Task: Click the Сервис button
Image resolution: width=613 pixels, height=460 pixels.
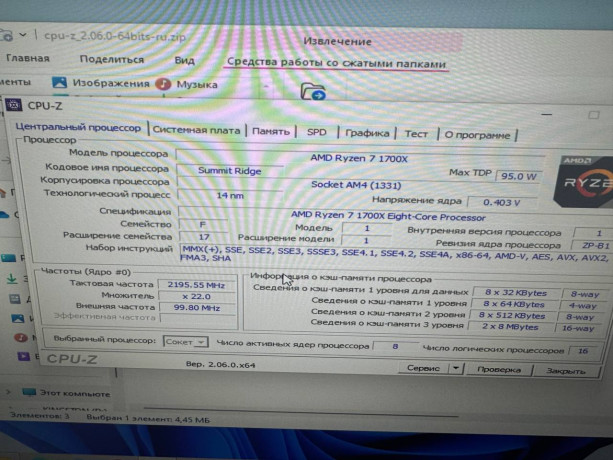Action: 423,368
